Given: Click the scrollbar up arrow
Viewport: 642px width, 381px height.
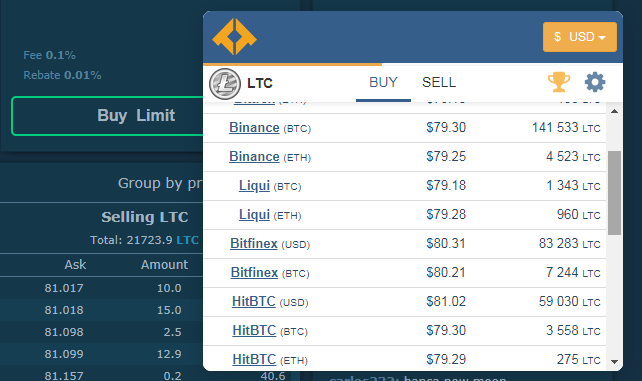Looking at the screenshot, I should click(x=614, y=111).
